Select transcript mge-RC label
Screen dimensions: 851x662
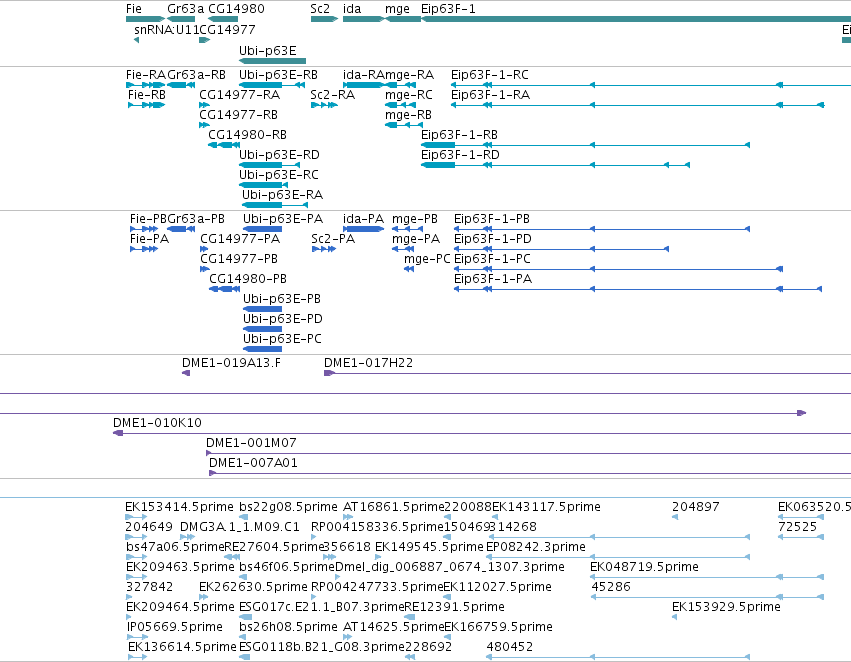pos(409,94)
